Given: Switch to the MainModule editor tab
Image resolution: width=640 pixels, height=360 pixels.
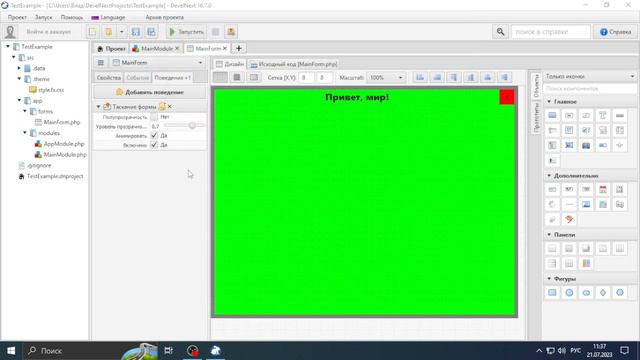Looking at the screenshot, I should pos(156,48).
